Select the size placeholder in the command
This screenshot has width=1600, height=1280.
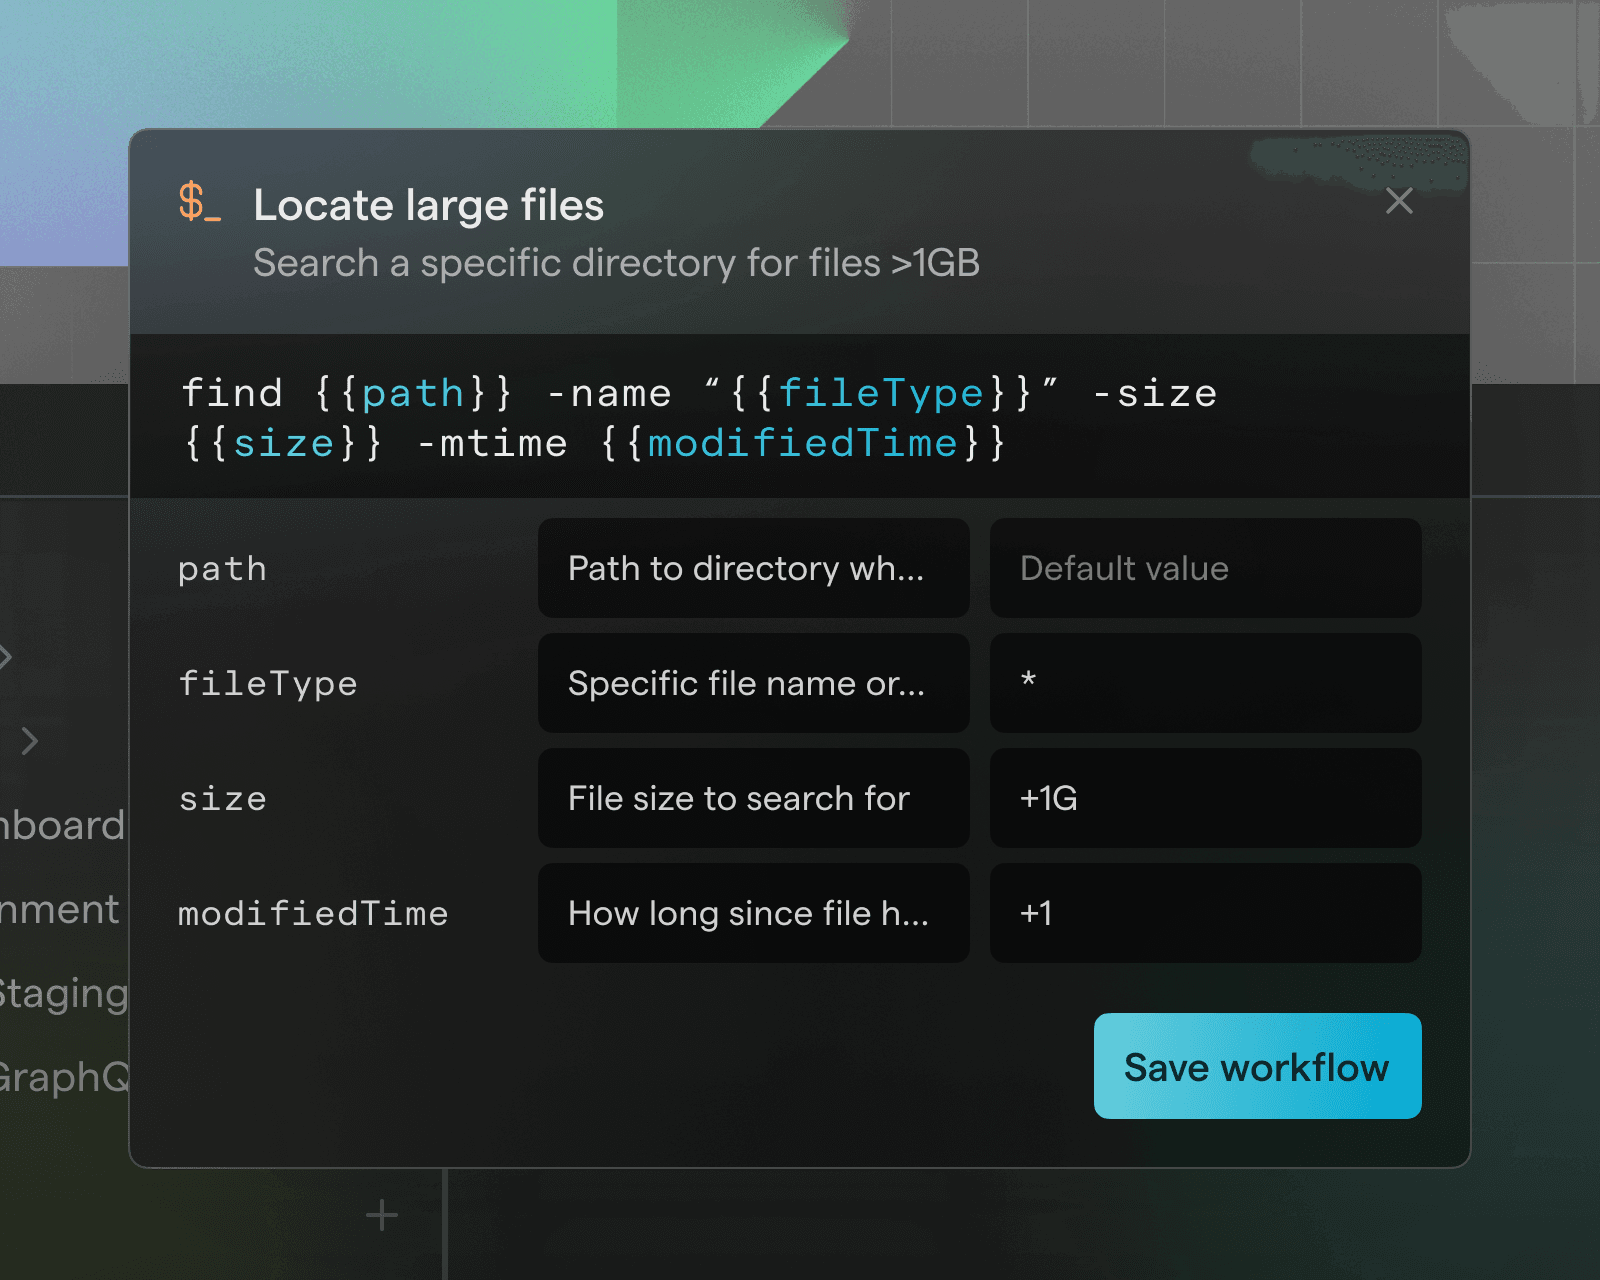pos(283,443)
